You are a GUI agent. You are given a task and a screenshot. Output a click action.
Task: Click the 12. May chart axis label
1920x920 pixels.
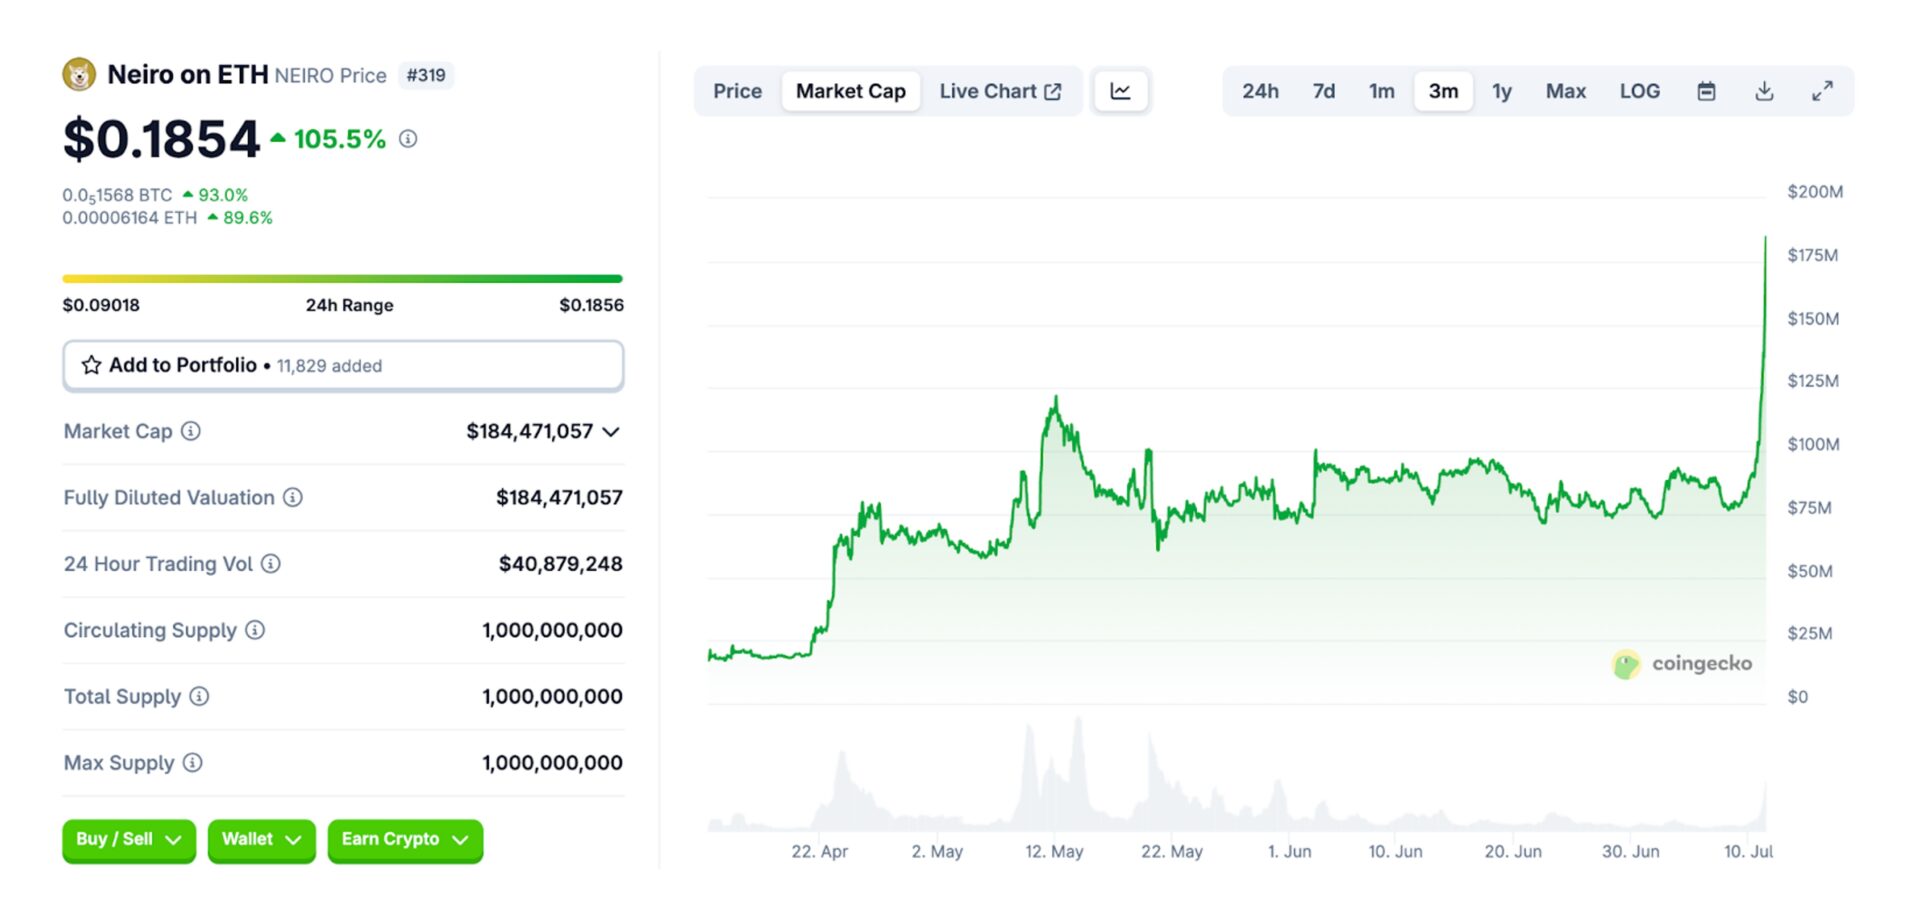(1054, 852)
